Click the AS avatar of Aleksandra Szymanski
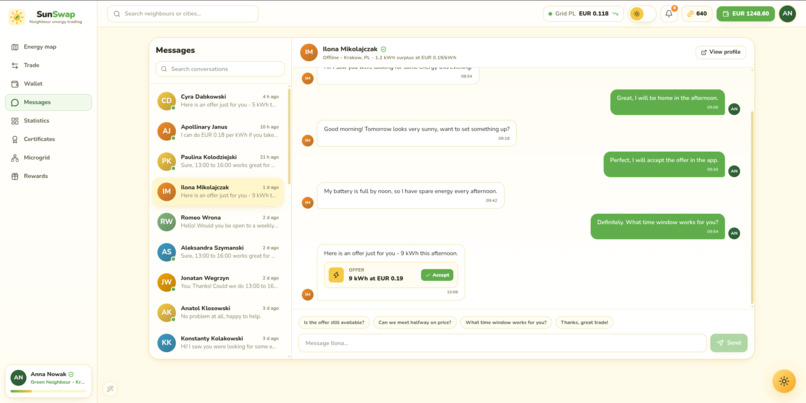Screen dimensions: 806x403 pyautogui.click(x=167, y=252)
